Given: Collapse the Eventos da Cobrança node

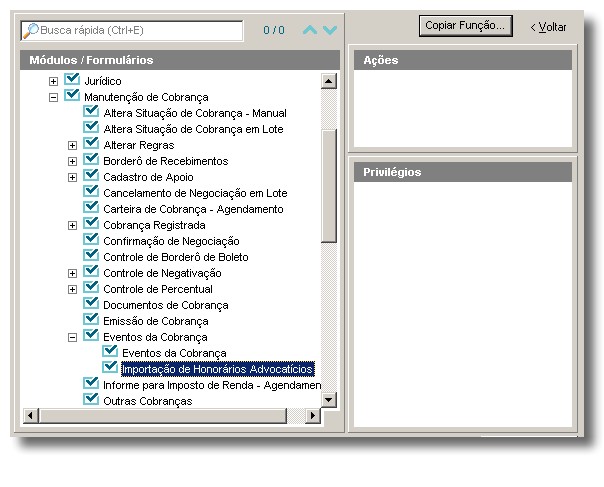Looking at the screenshot, I should [72, 338].
